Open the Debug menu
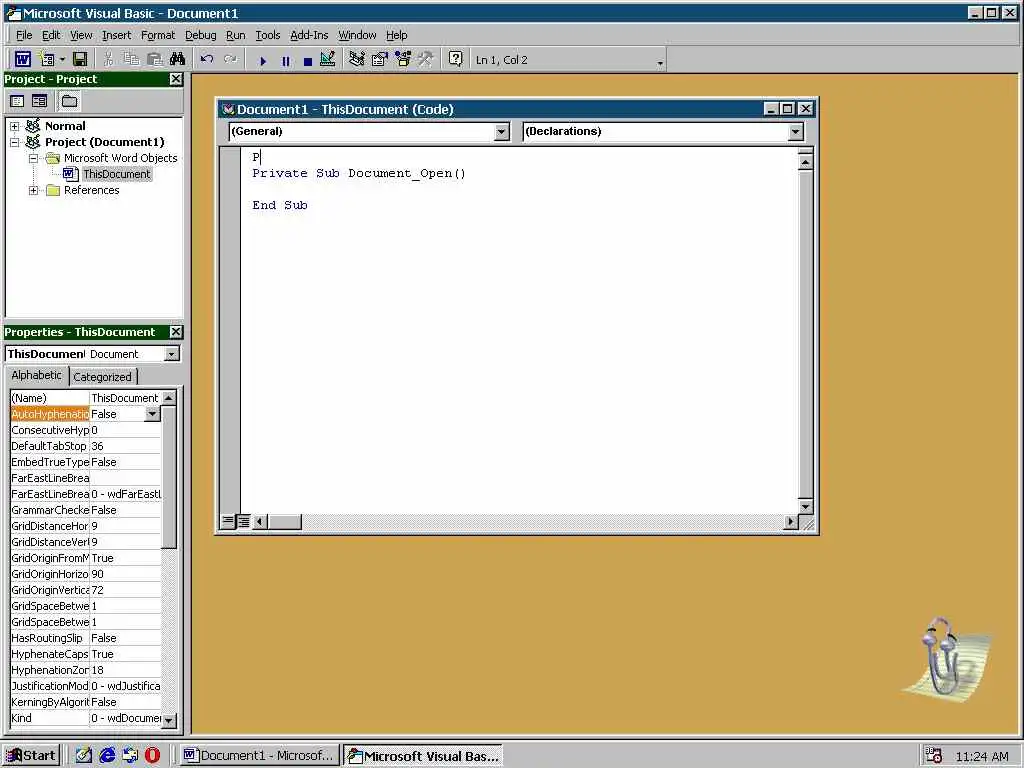1024x768 pixels. pos(200,35)
